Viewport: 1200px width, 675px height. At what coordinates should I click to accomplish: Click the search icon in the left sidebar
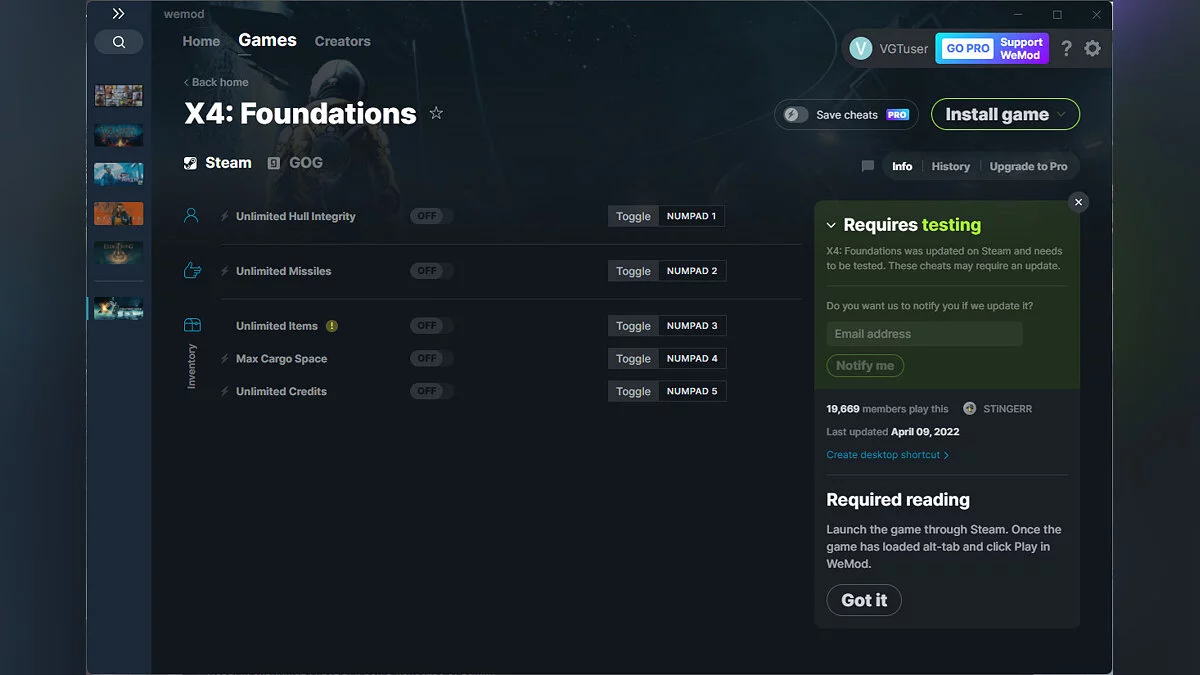pyautogui.click(x=118, y=41)
